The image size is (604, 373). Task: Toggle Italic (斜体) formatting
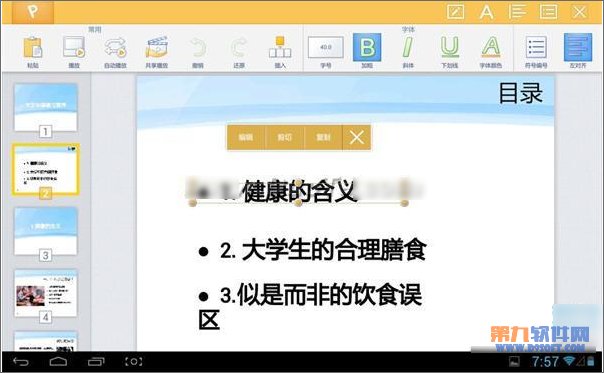tap(408, 47)
